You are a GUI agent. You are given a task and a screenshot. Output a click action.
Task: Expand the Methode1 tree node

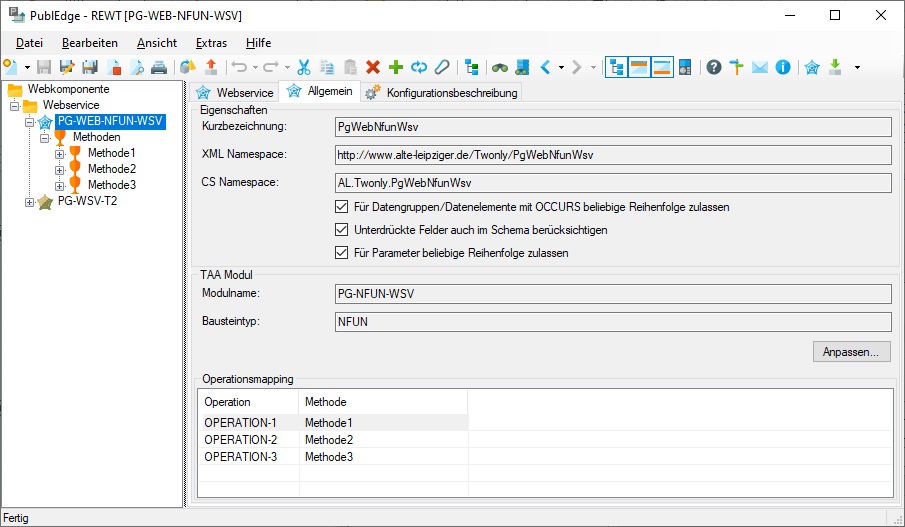(60, 153)
